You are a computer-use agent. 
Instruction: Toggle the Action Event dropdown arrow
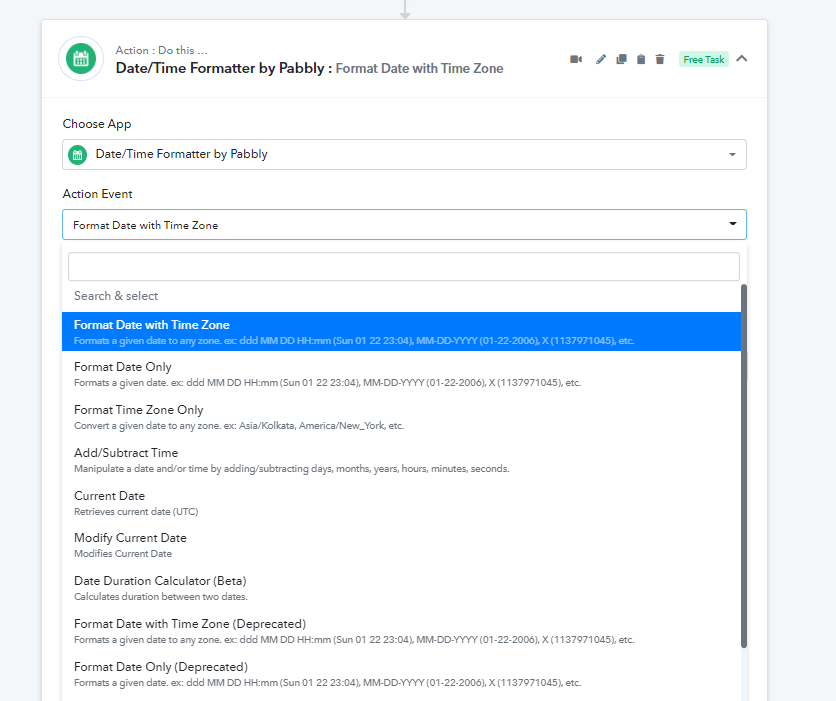point(733,224)
